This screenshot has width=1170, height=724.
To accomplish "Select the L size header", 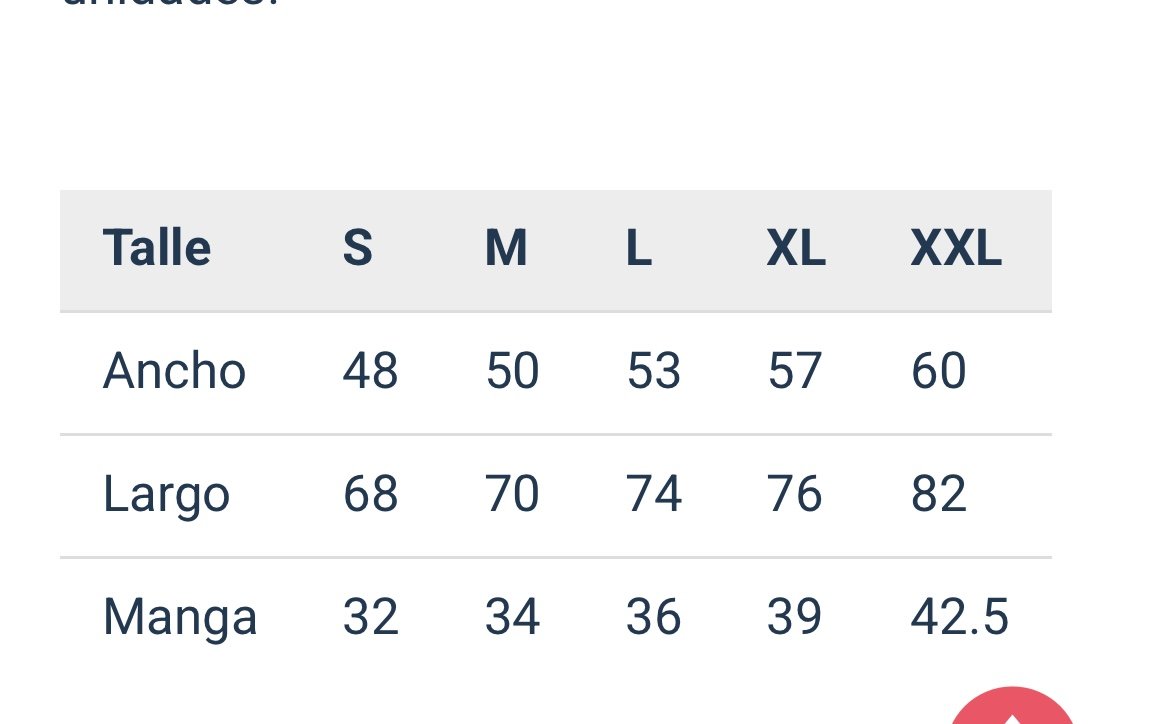I will point(639,248).
